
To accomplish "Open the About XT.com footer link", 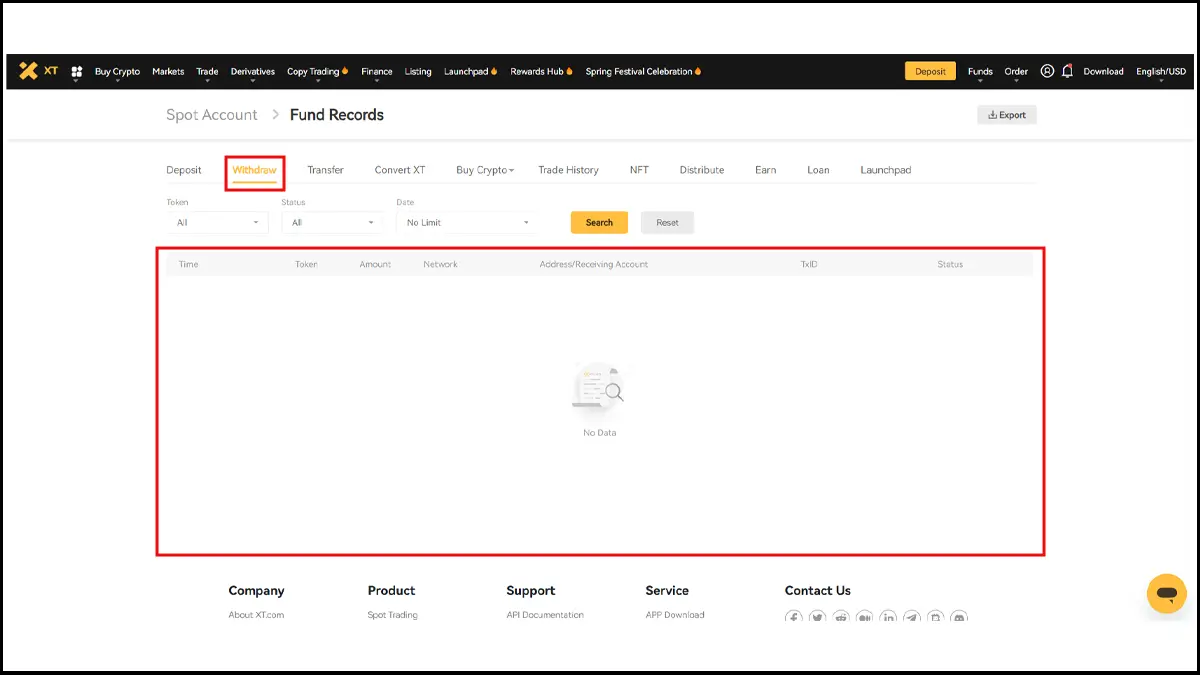I will [256, 615].
